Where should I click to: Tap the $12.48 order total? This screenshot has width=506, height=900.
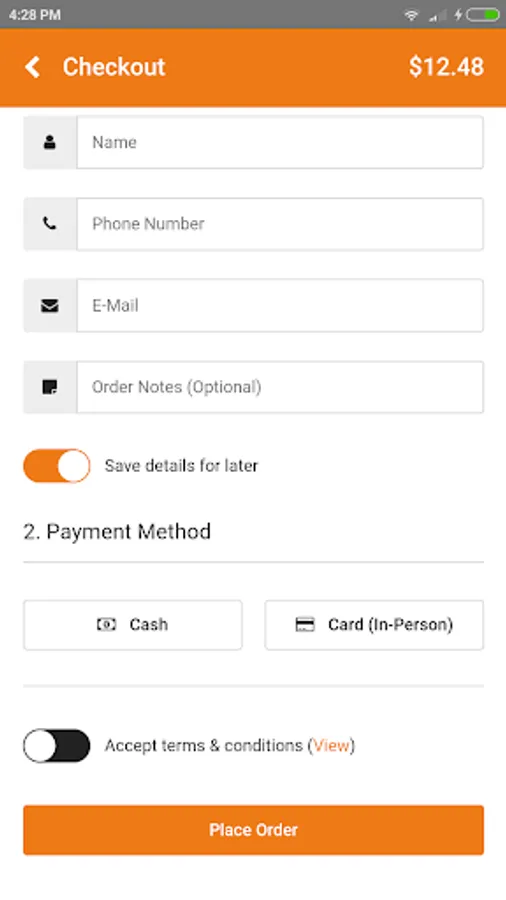[x=446, y=67]
